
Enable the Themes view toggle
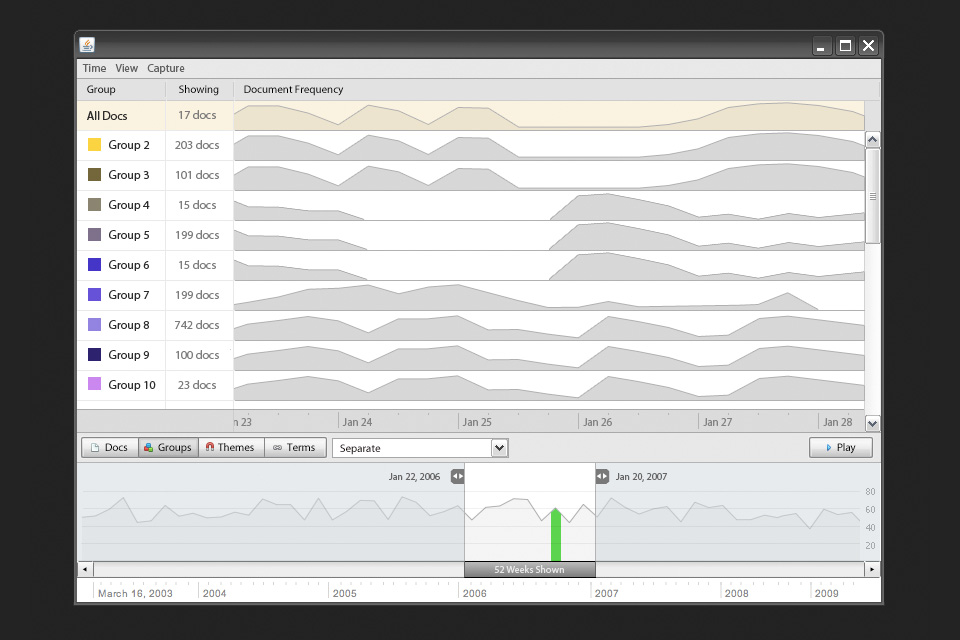(x=230, y=448)
